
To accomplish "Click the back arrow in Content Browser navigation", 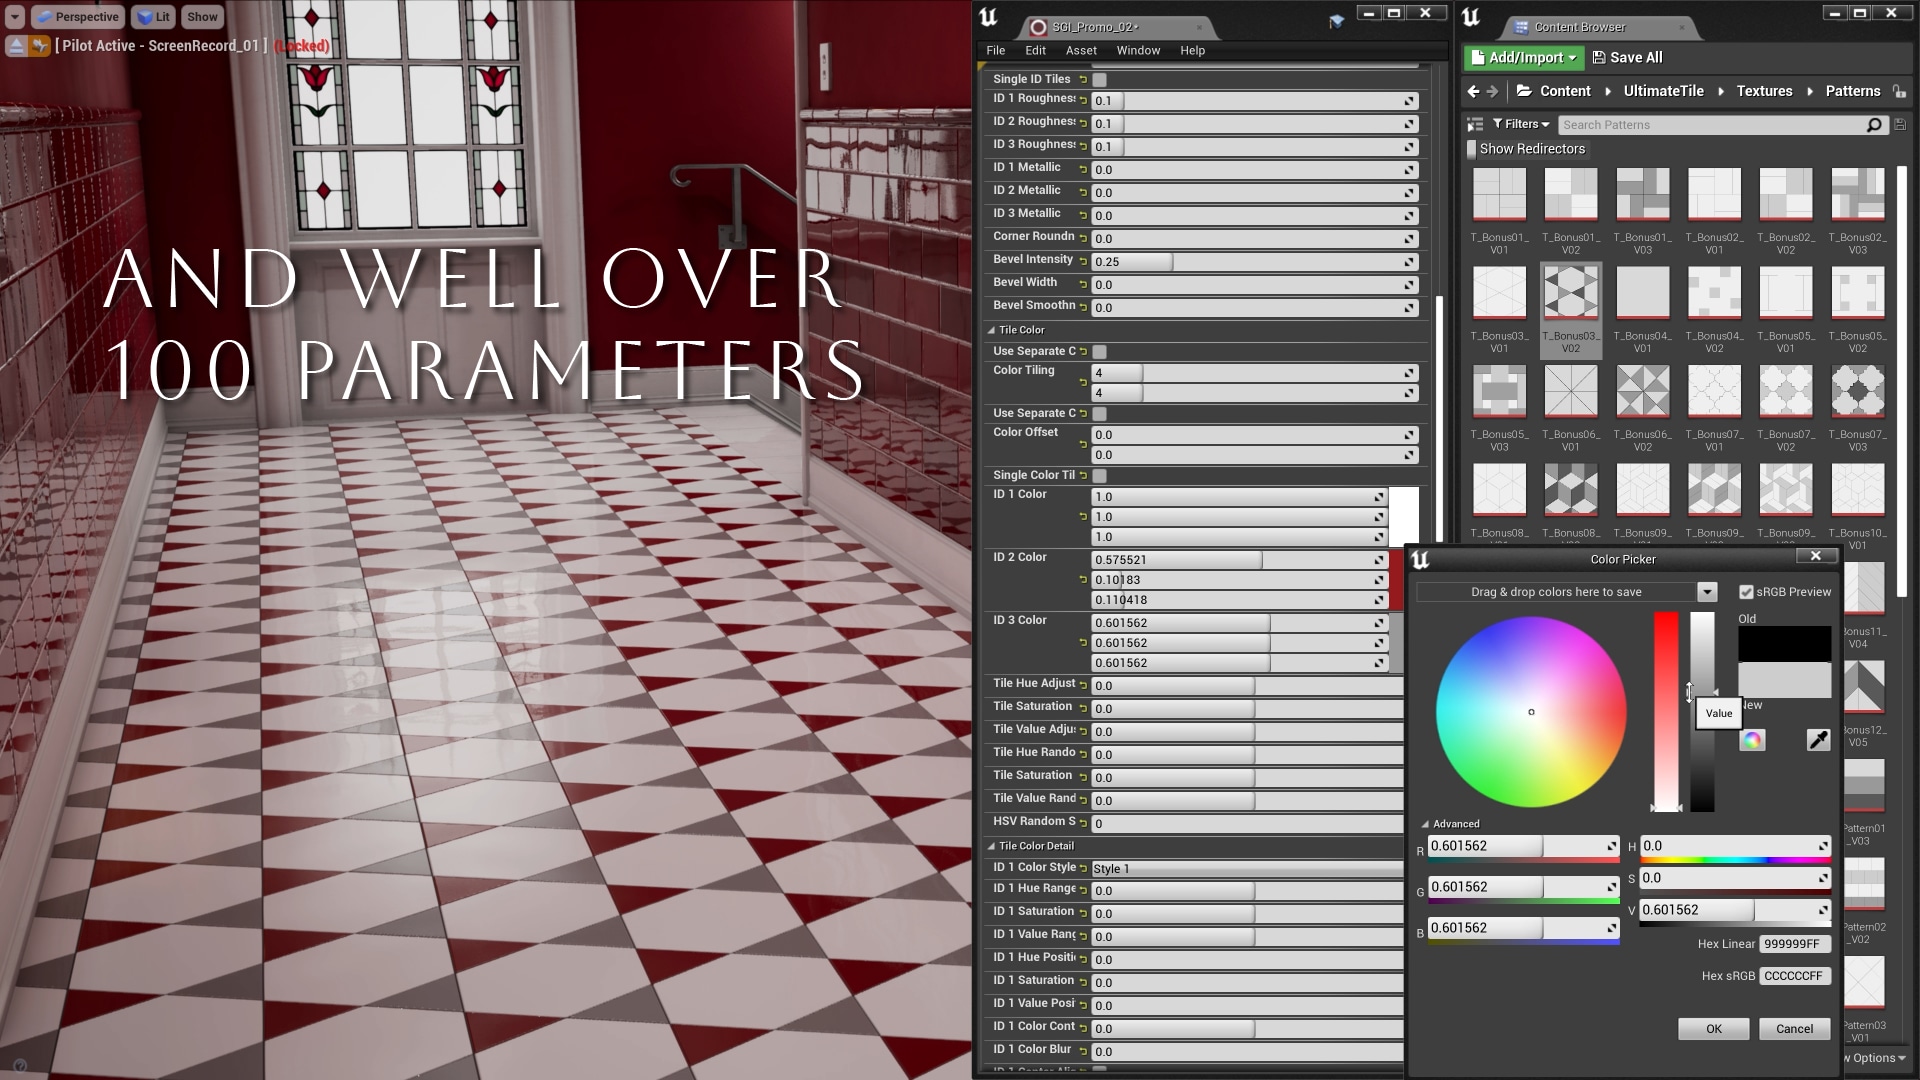I will click(1474, 91).
